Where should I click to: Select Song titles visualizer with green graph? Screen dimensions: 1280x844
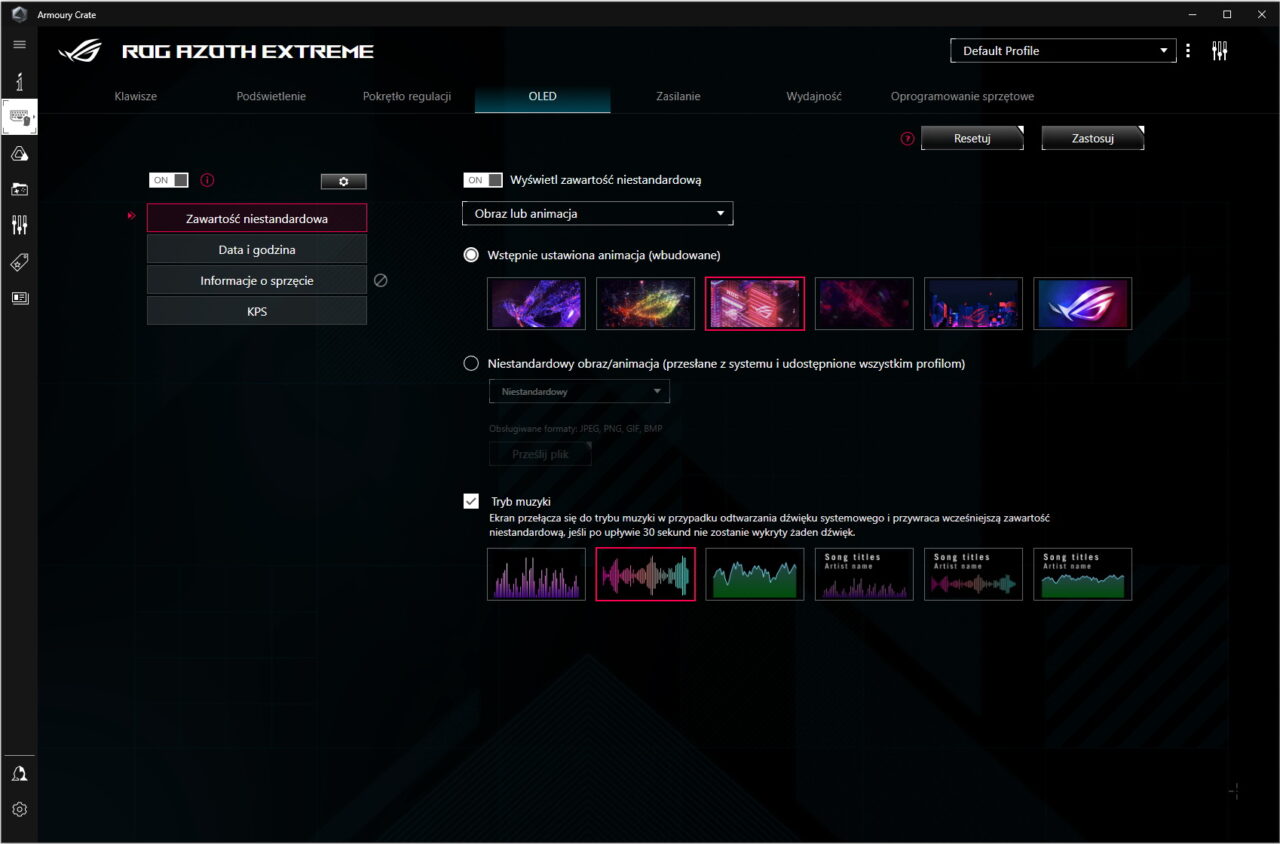1083,574
